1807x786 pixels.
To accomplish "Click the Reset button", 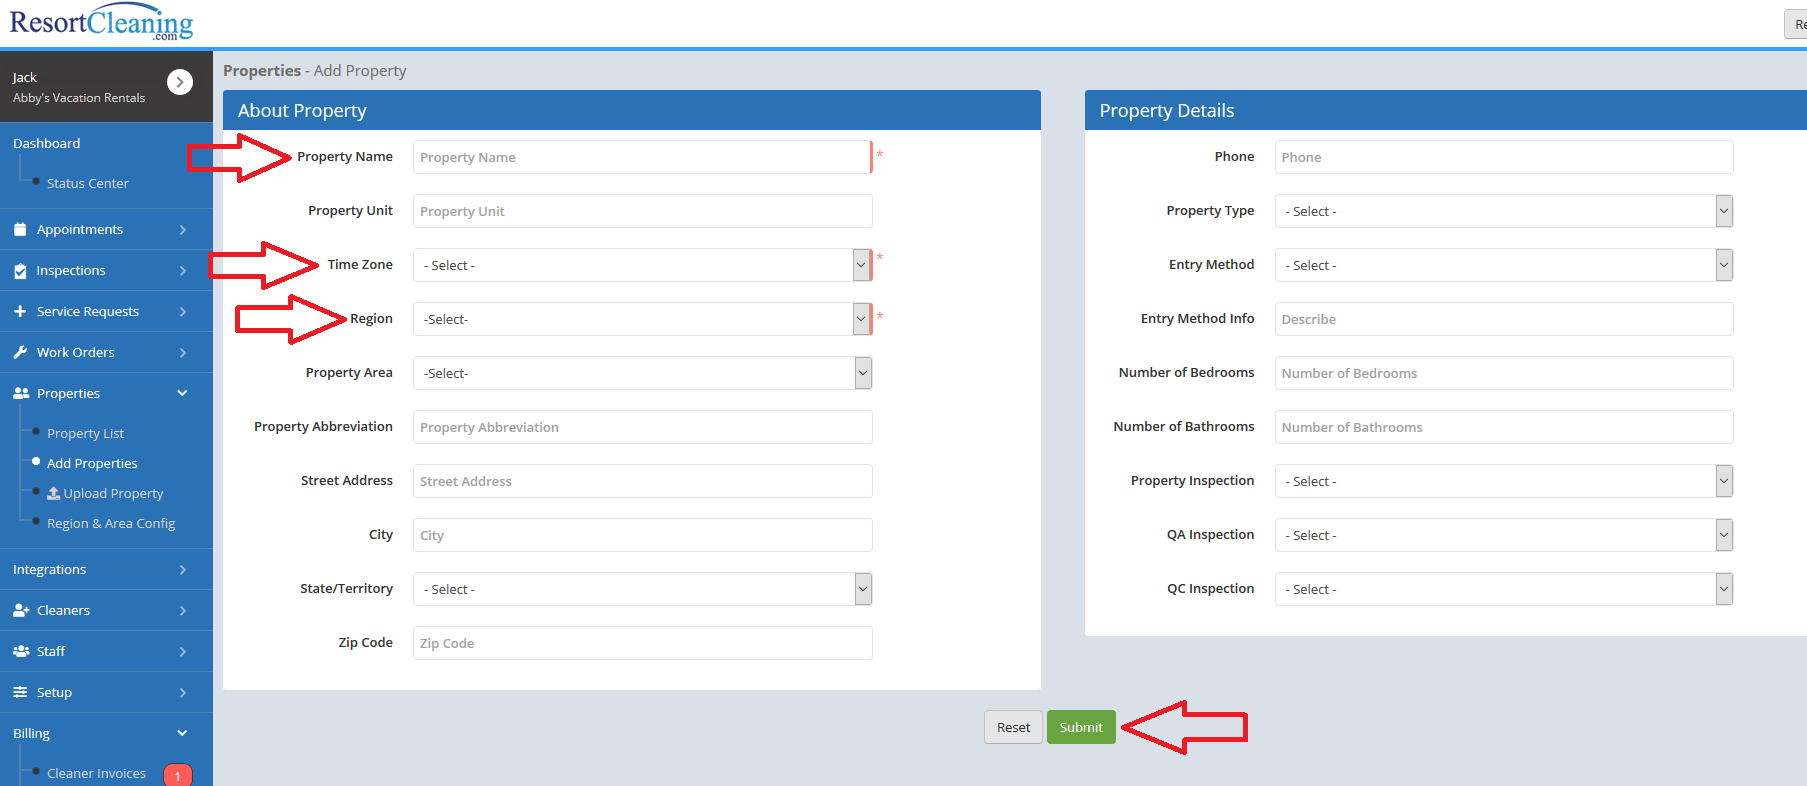I will pyautogui.click(x=1013, y=728).
